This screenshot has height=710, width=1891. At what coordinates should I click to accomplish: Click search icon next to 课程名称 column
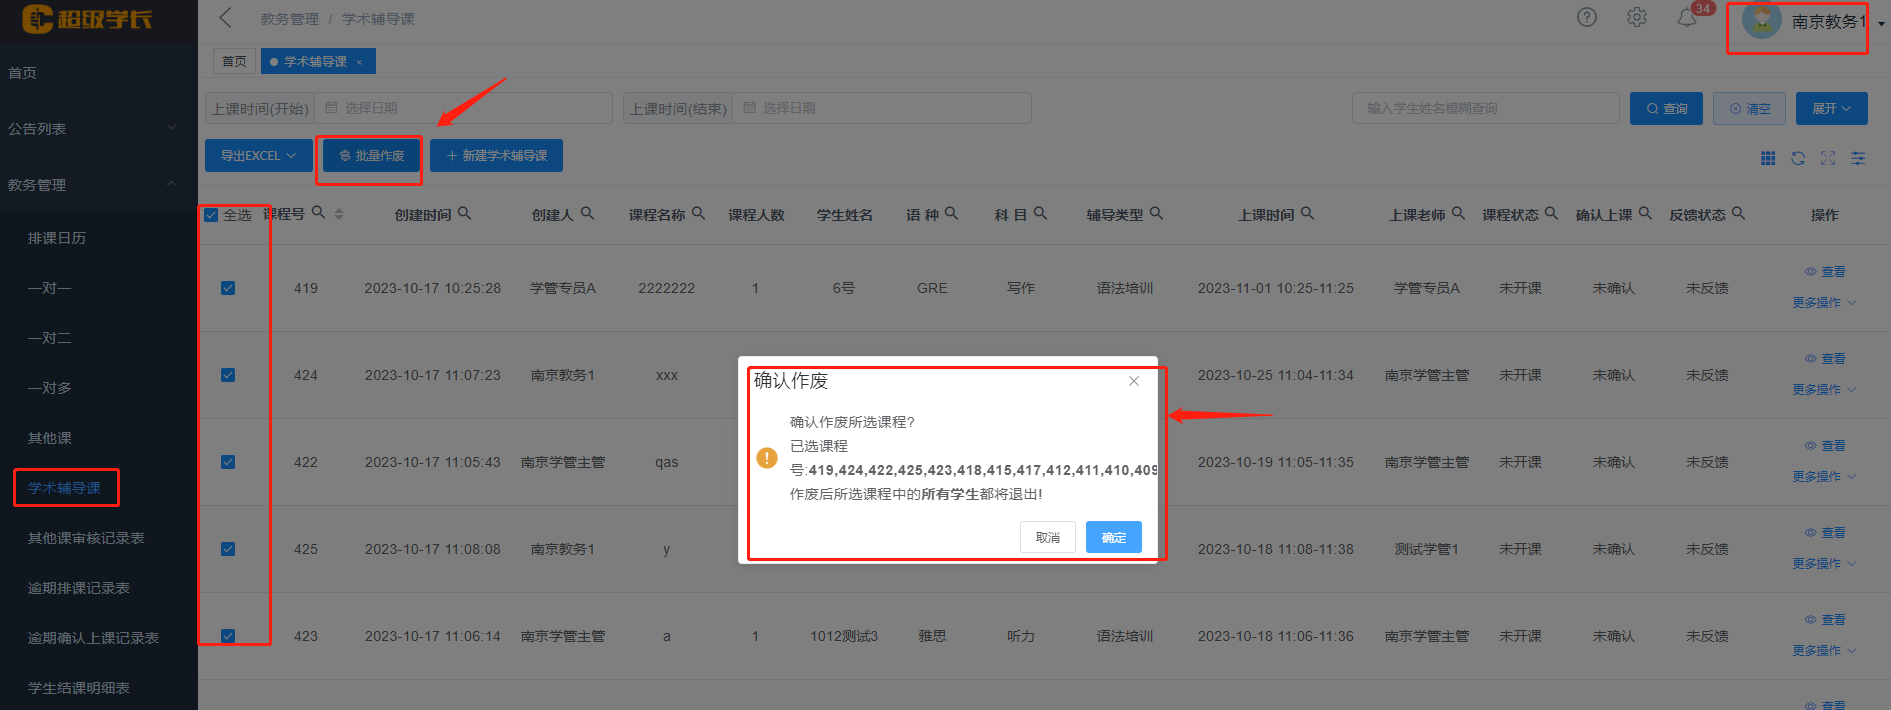[698, 213]
